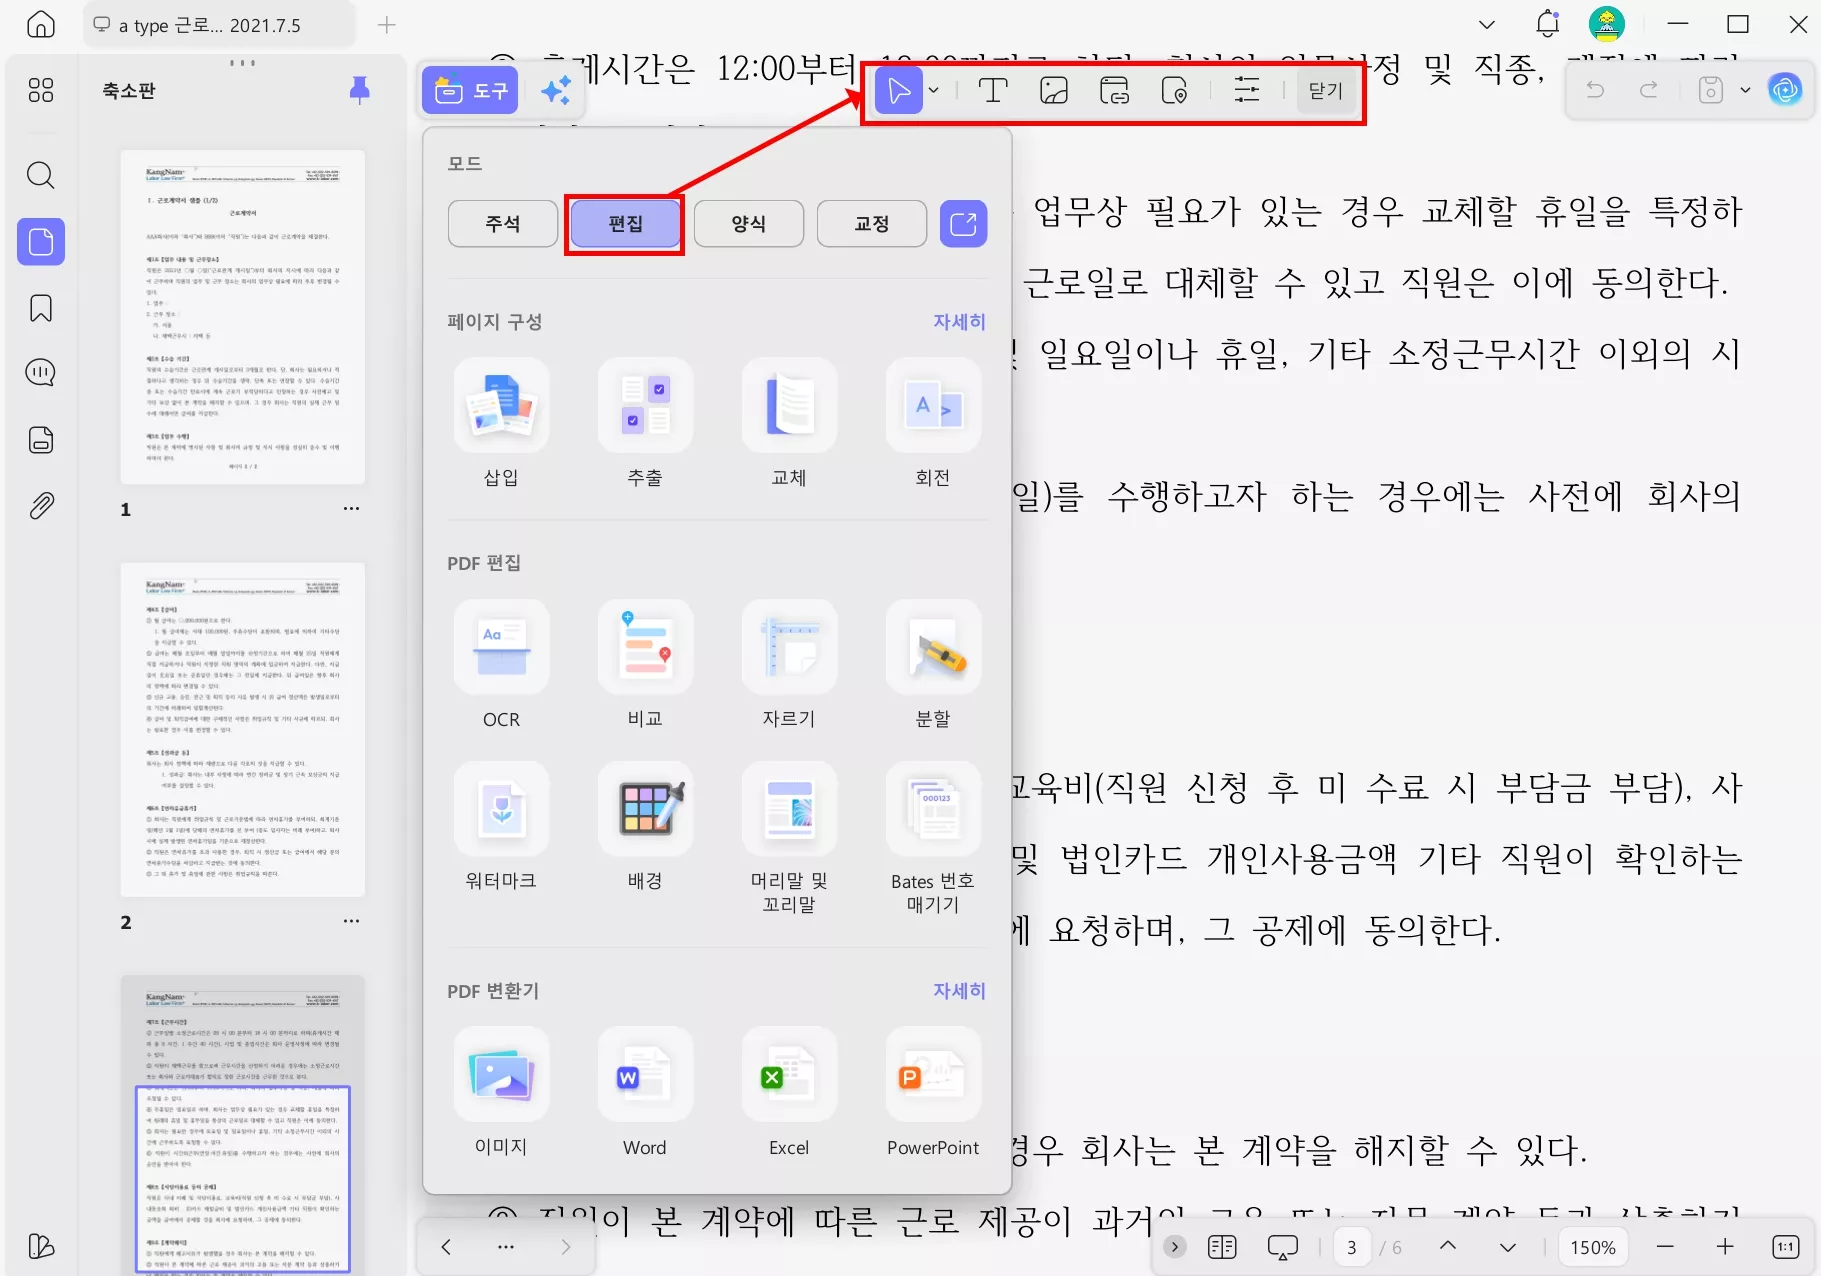Select the Text tool in the toolbar
Image resolution: width=1821 pixels, height=1276 pixels.
[x=993, y=90]
